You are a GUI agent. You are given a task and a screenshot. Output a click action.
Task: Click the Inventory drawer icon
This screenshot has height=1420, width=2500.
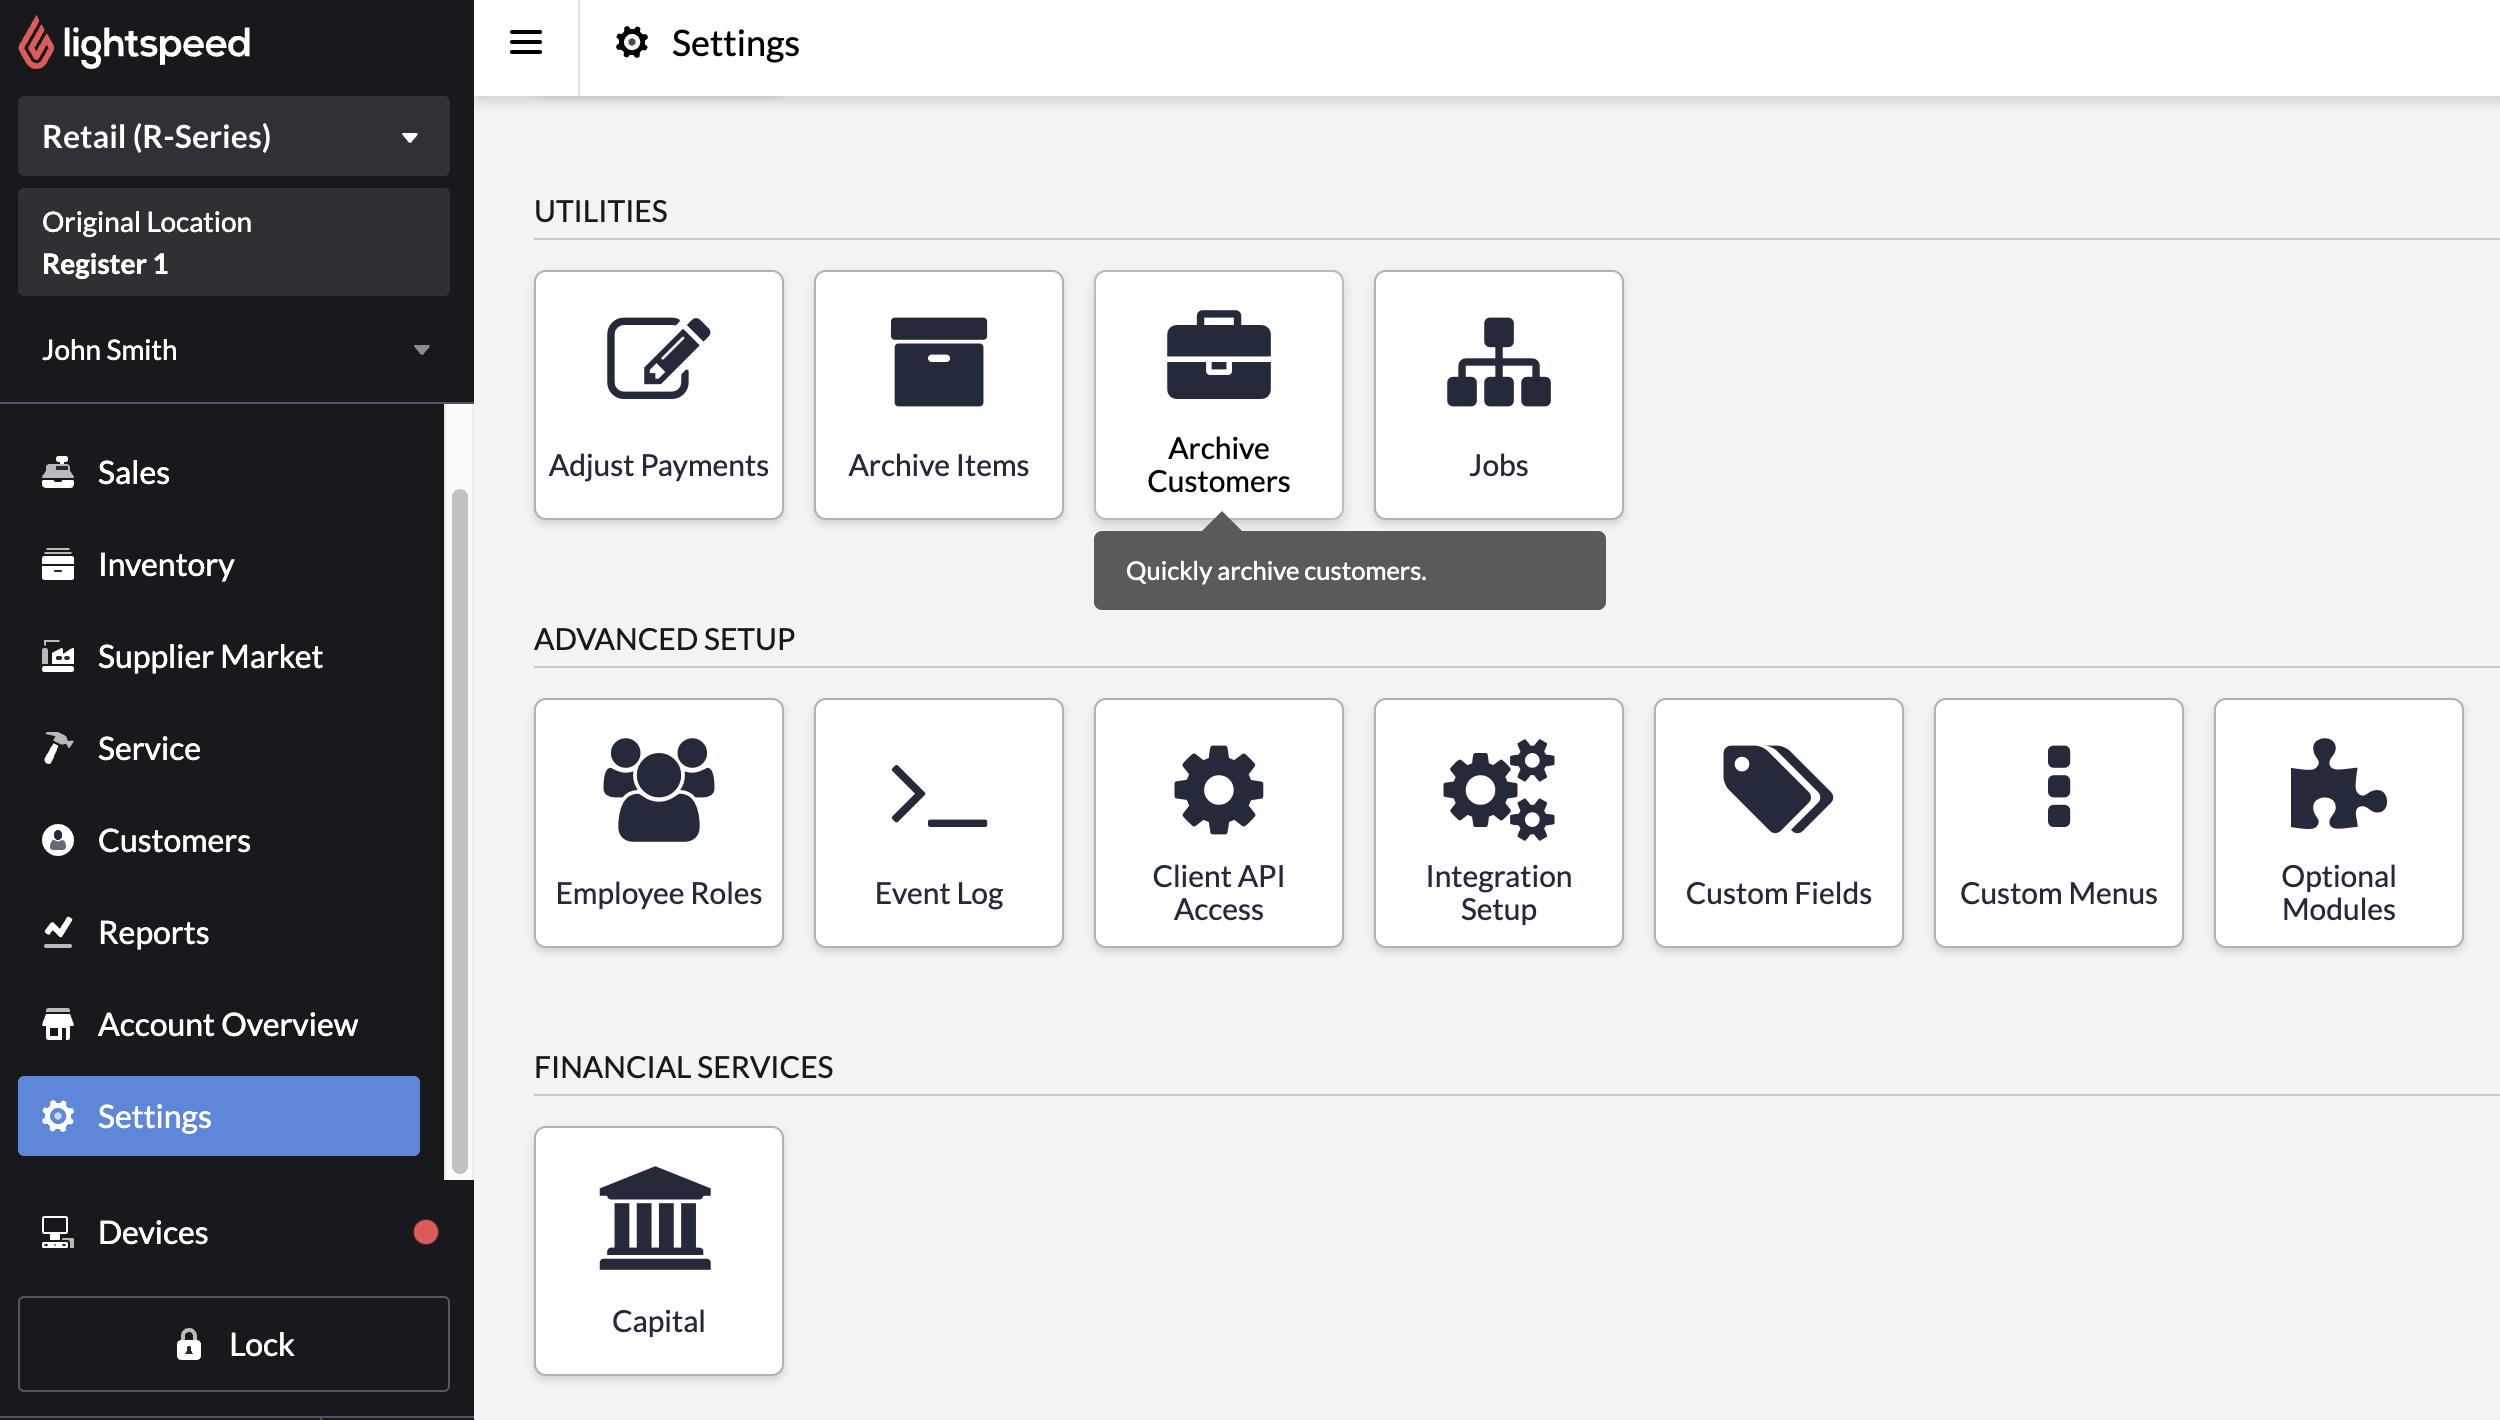coord(58,564)
